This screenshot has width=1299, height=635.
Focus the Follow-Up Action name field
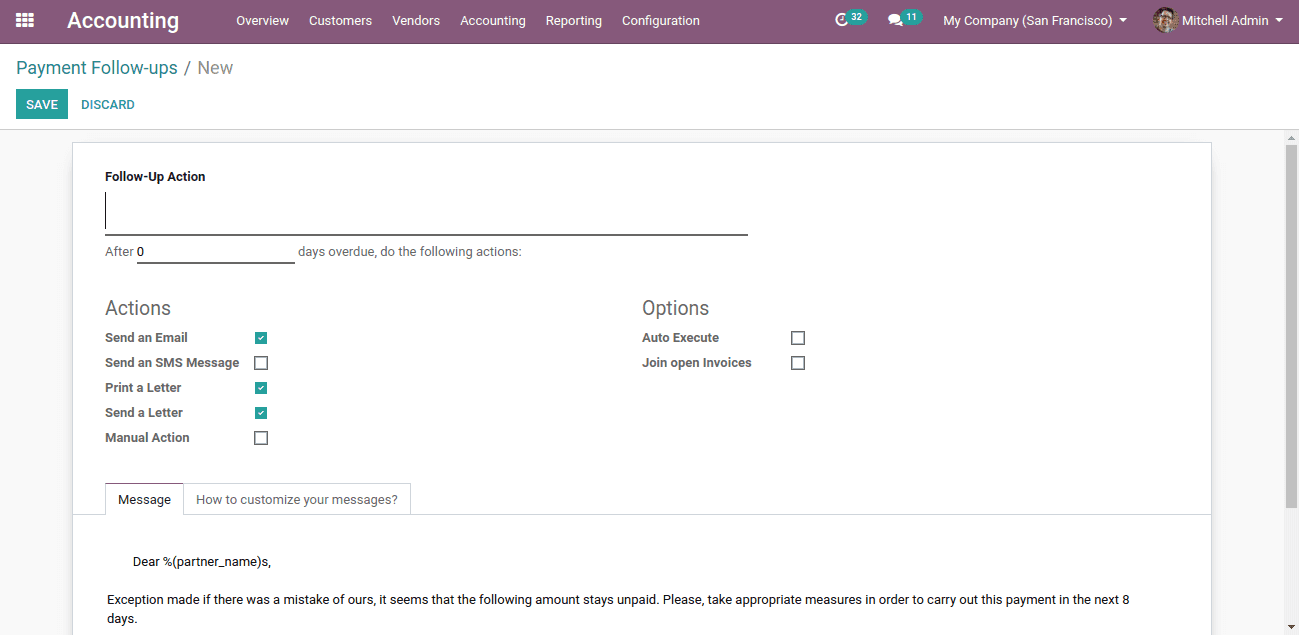(x=426, y=212)
